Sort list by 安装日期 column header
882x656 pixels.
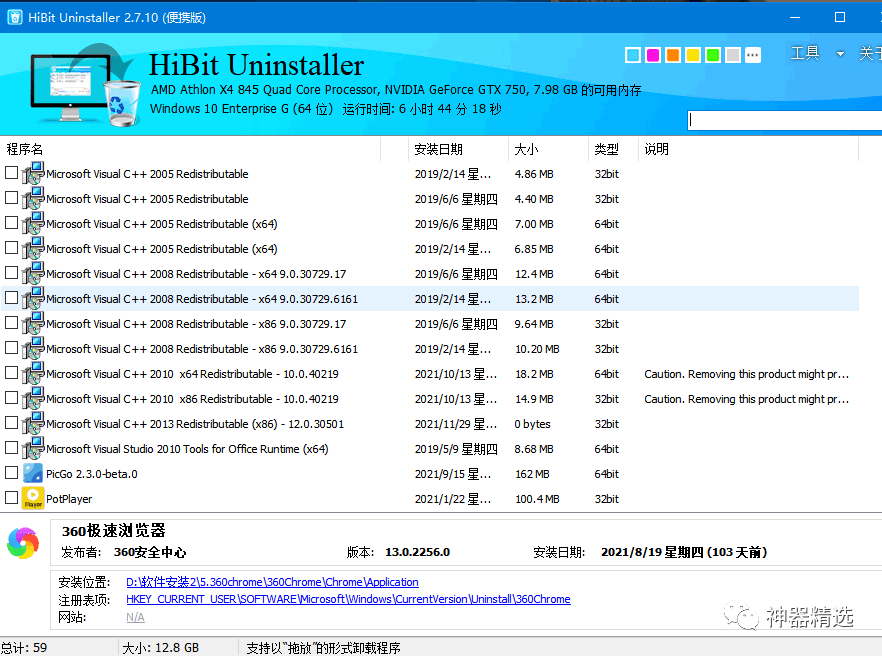tap(439, 149)
